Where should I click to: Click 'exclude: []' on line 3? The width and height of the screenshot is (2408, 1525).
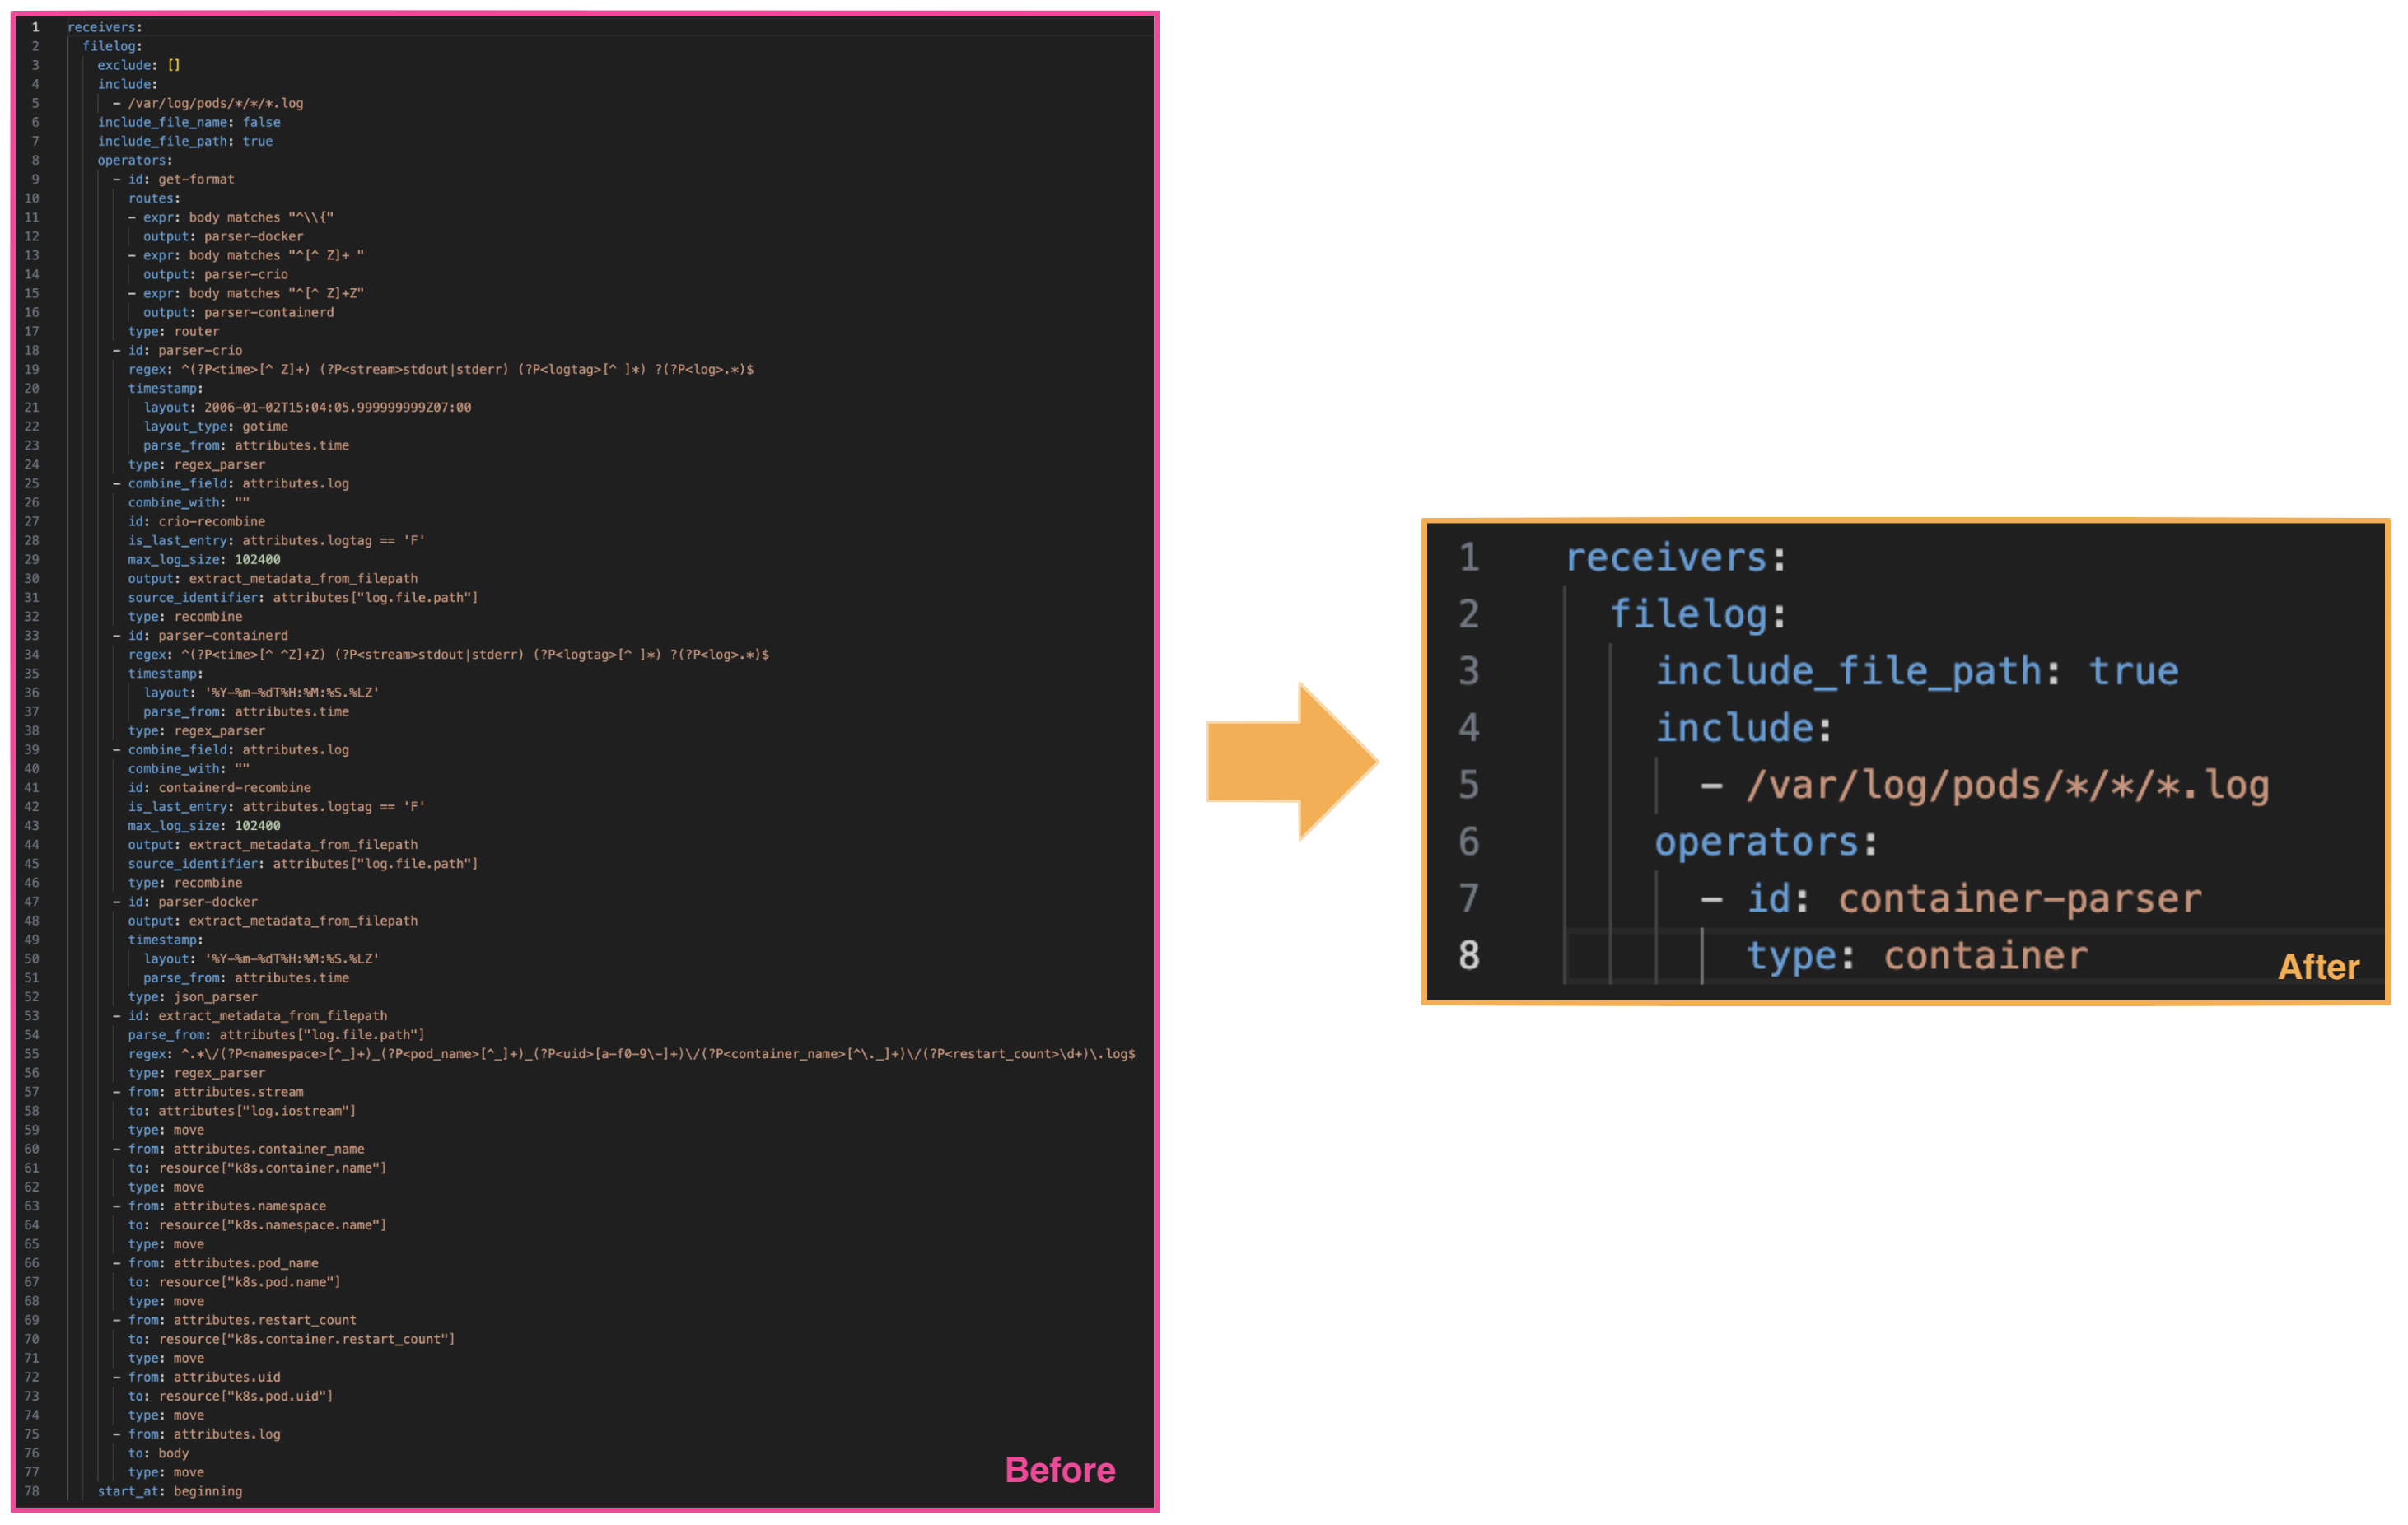[138, 65]
